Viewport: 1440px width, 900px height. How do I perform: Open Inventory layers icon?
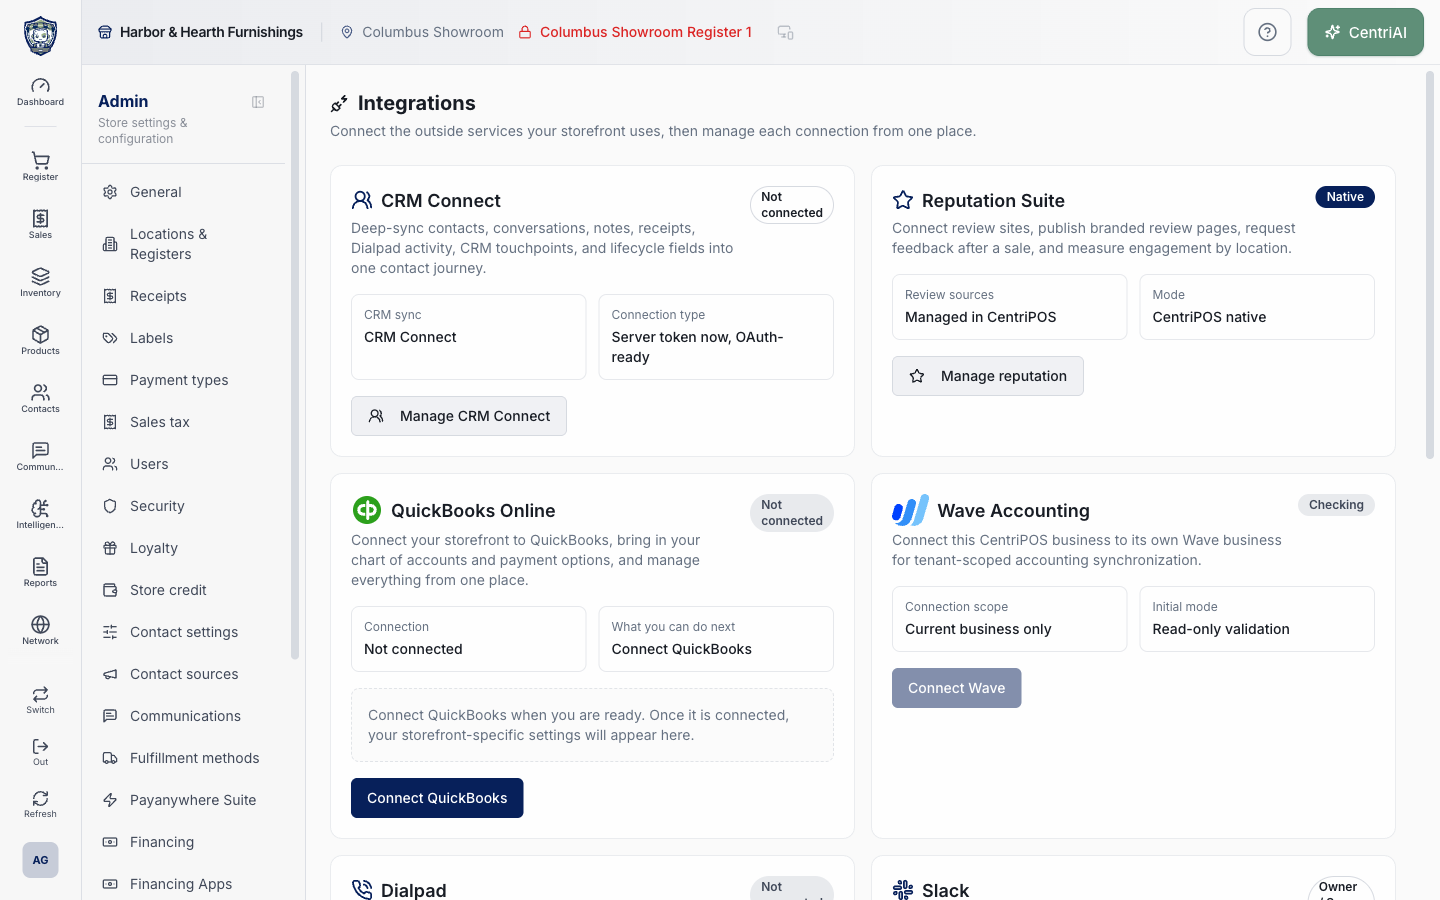pos(40,282)
